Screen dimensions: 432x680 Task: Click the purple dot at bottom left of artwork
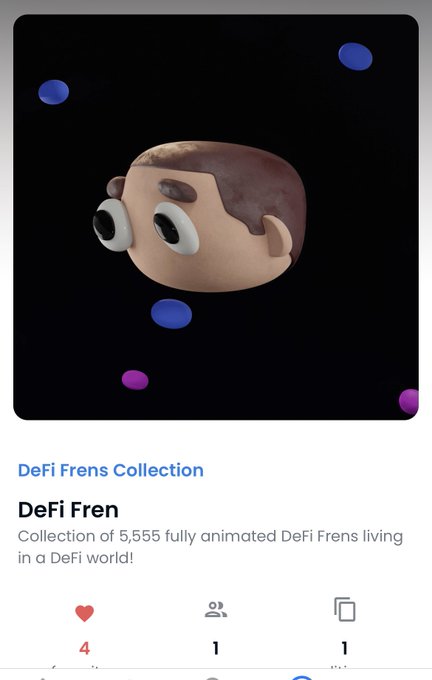(135, 380)
